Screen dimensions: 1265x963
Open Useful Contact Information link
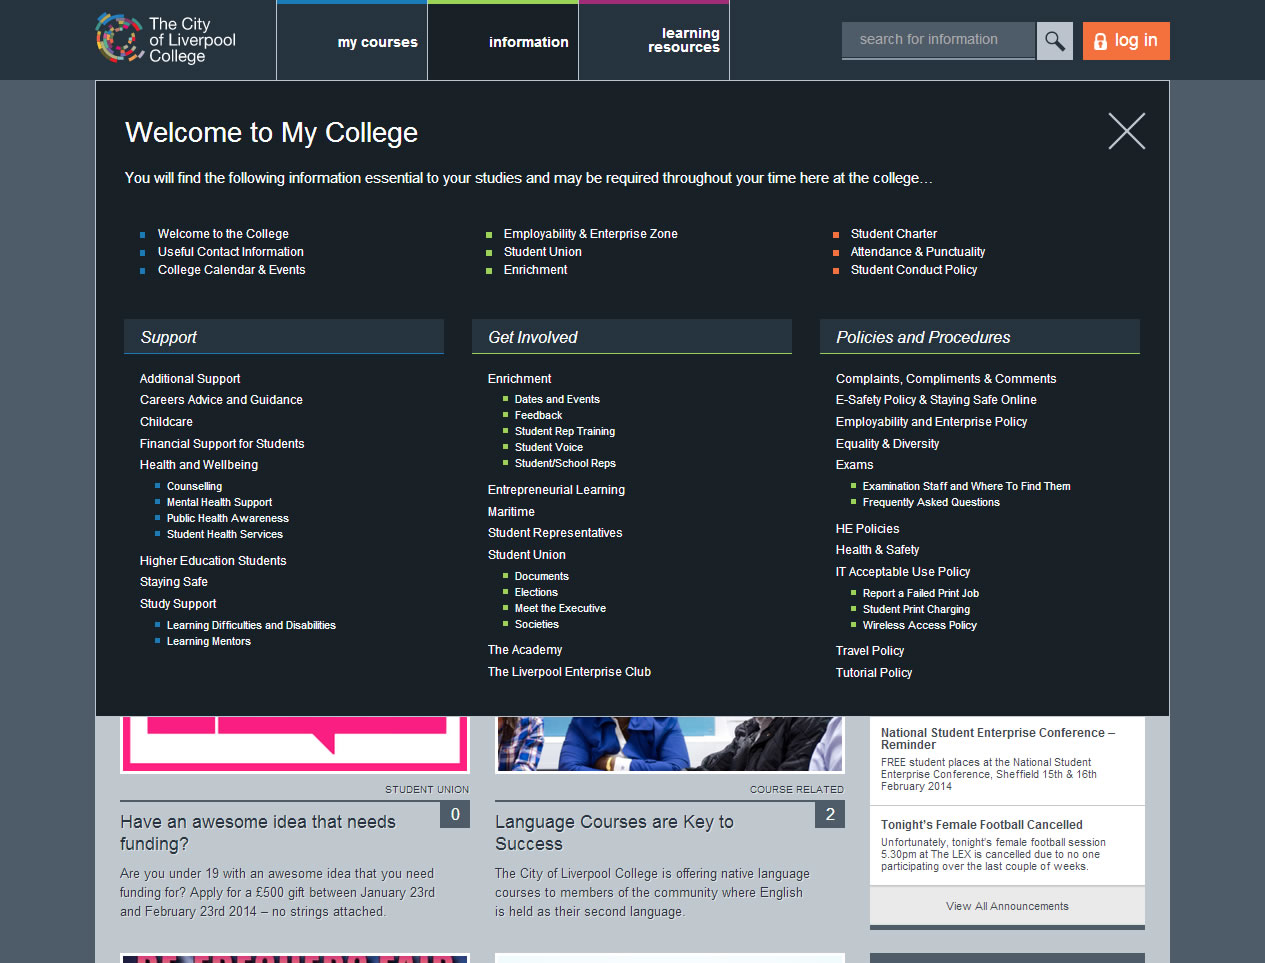click(x=231, y=252)
